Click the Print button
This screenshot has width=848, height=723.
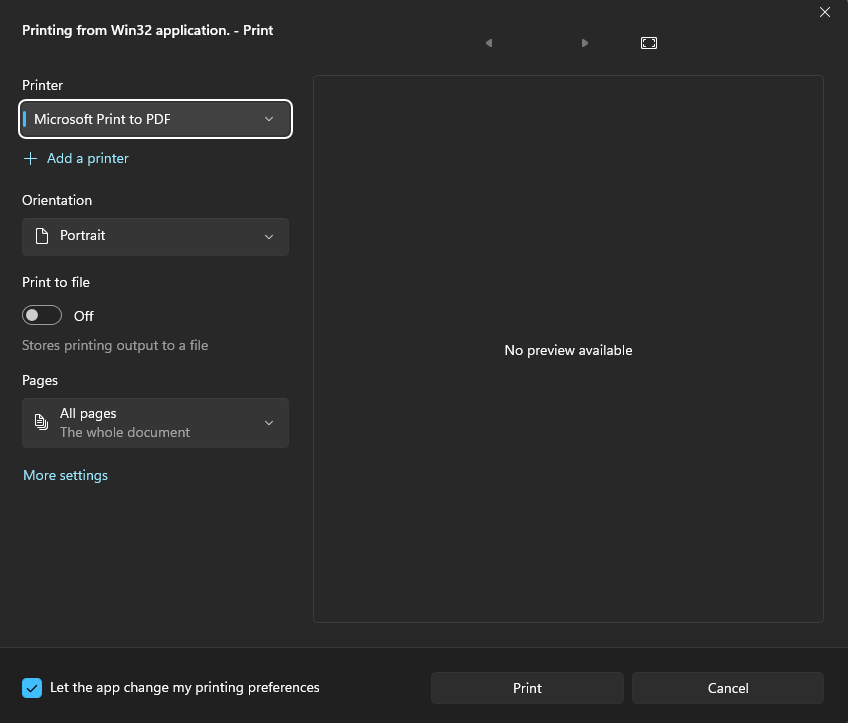tap(527, 688)
